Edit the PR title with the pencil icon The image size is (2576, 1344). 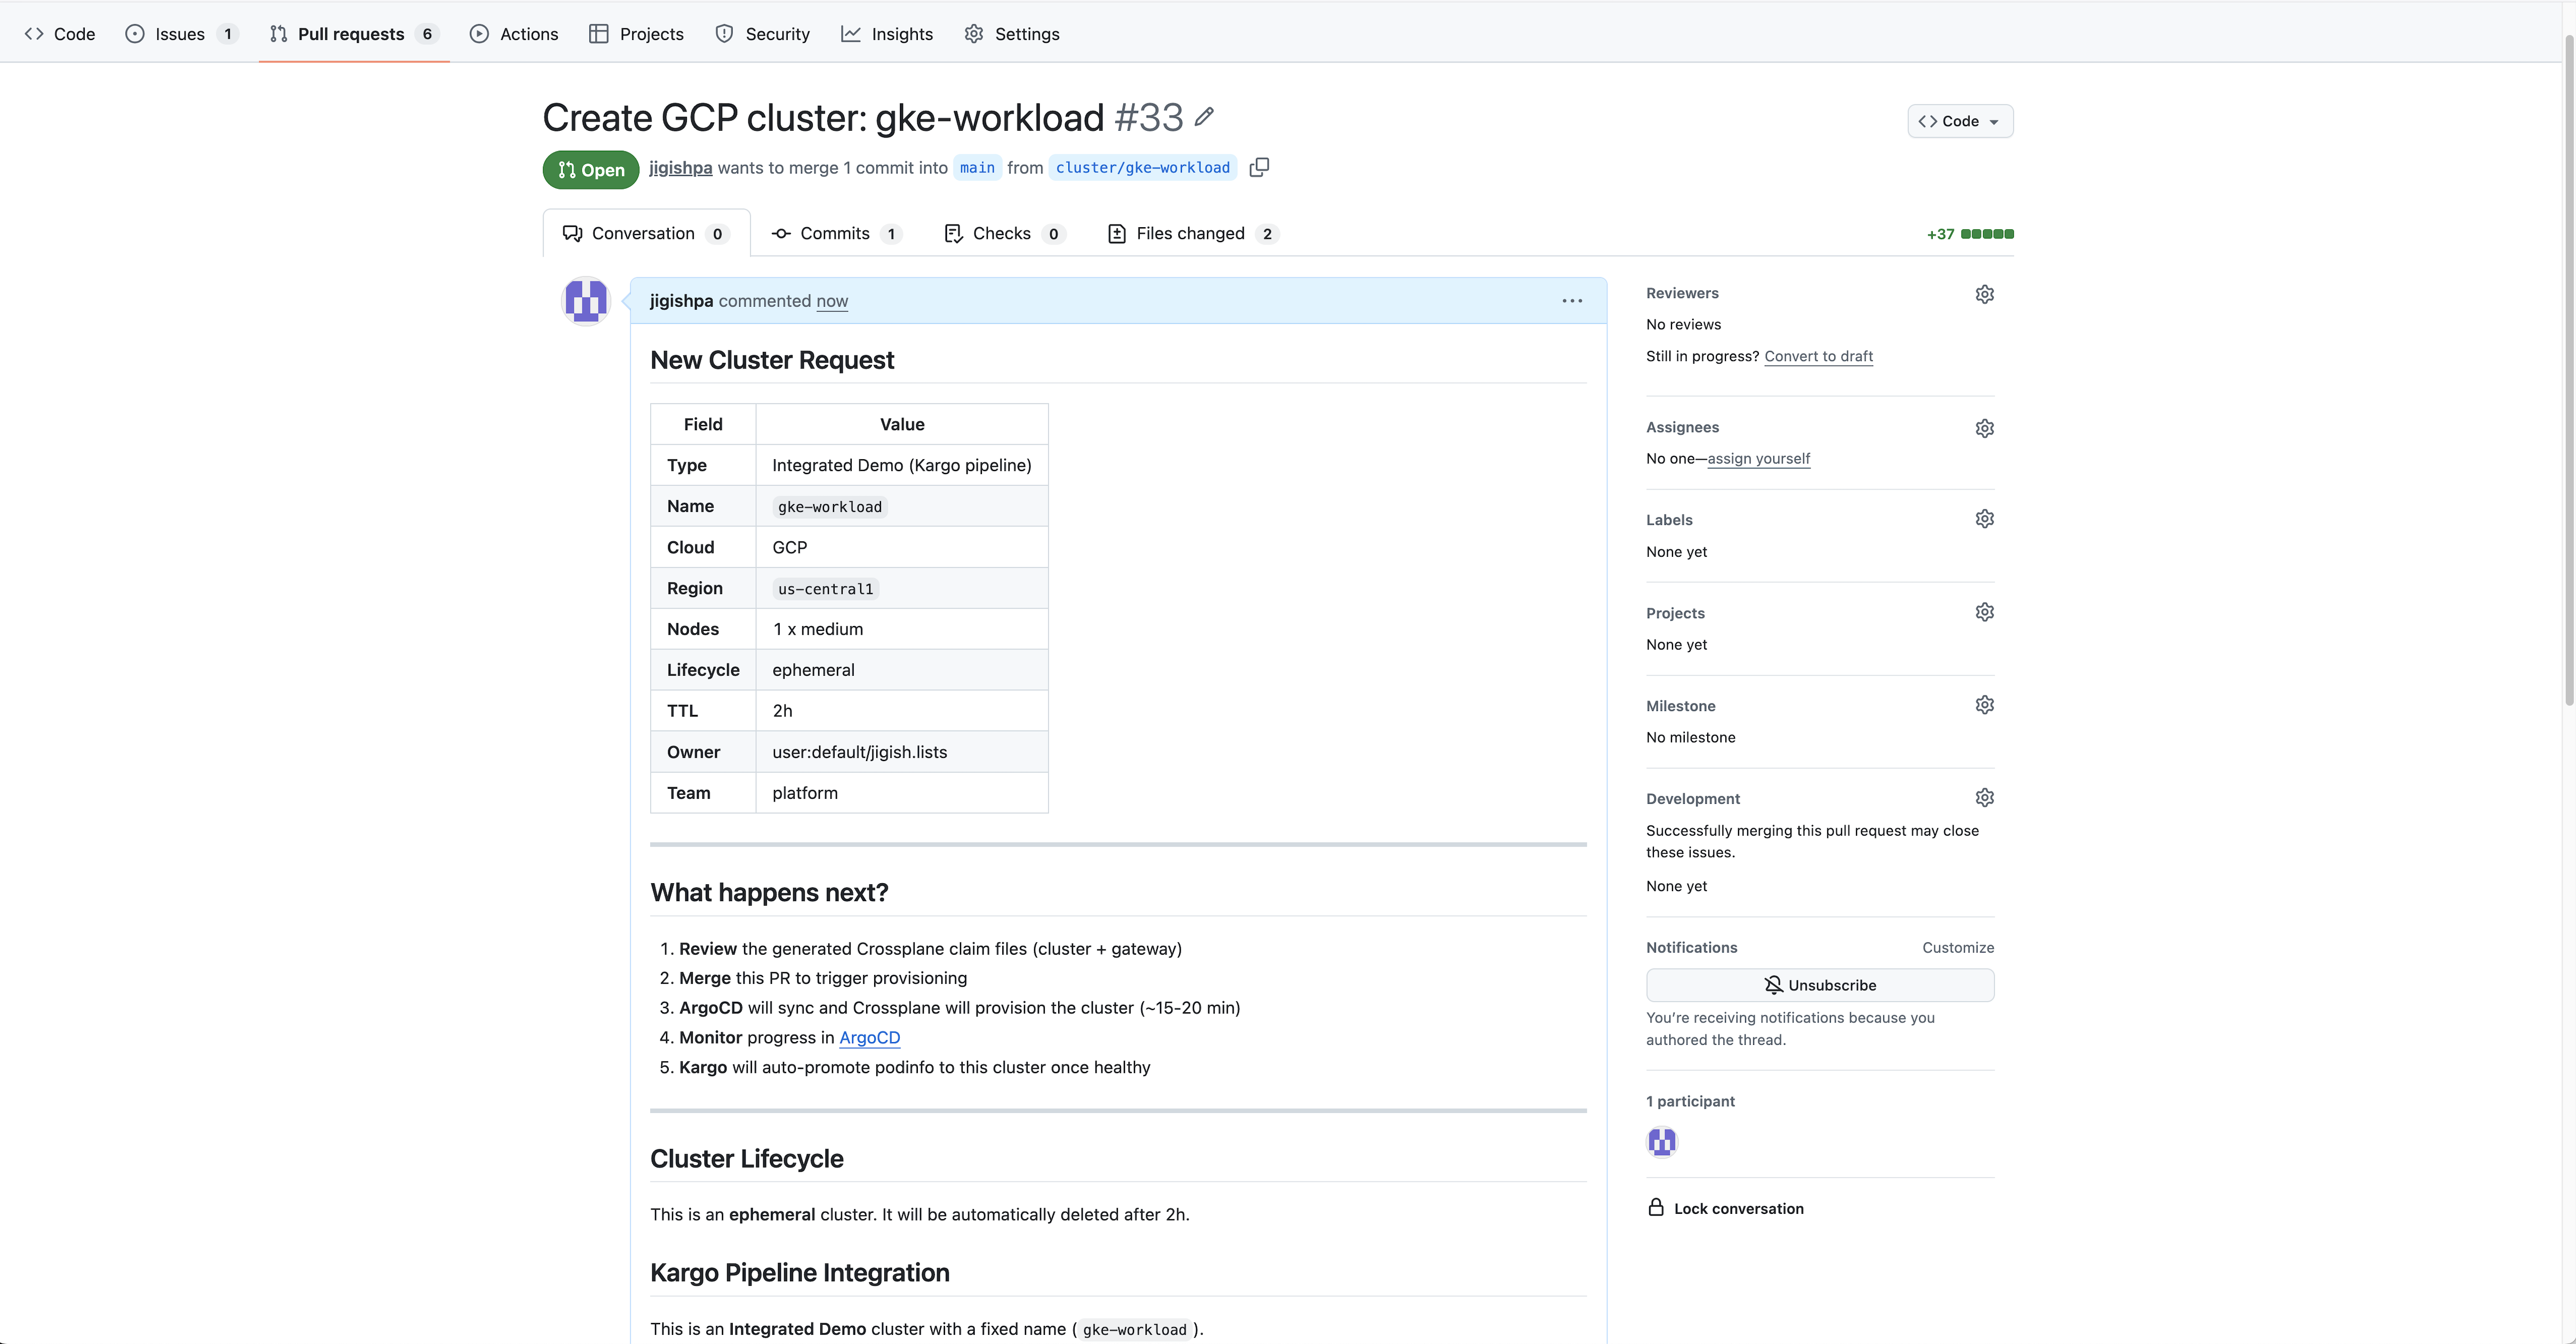click(x=1204, y=117)
